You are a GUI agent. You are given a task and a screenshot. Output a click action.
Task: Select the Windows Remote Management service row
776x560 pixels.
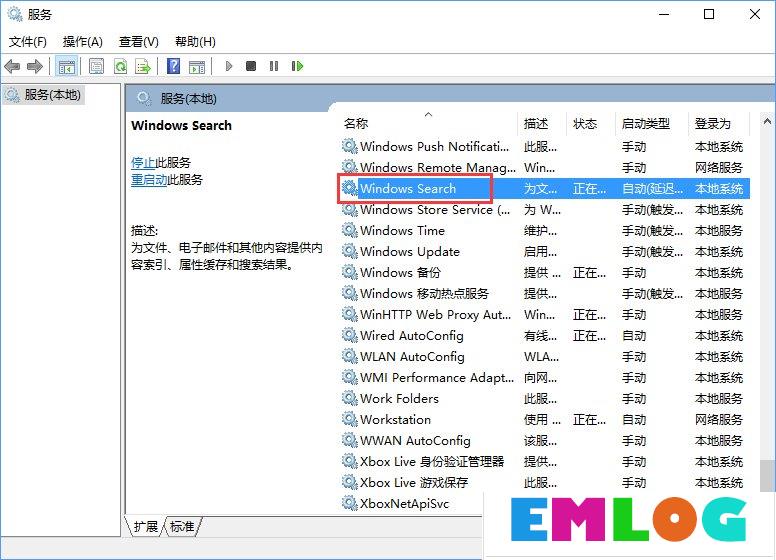(x=545, y=167)
